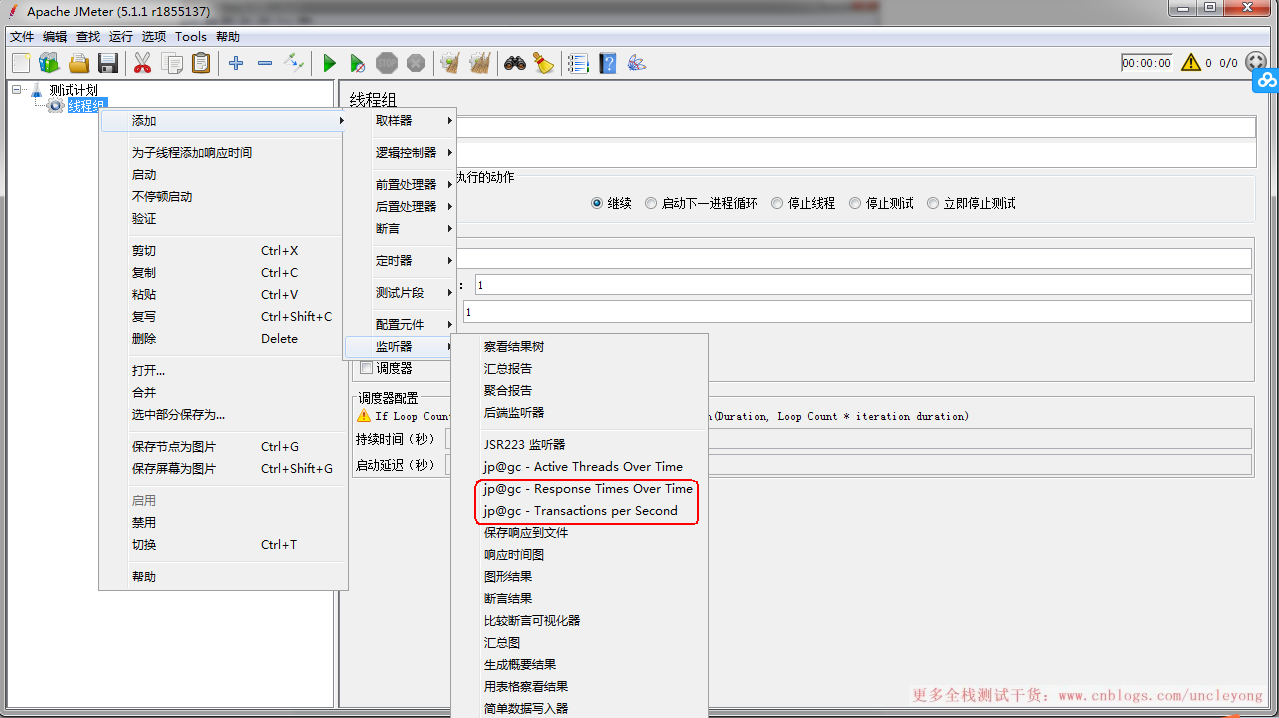Screen dimensions: 1279x718
Task: Click the Plugins Manager feather icon
Action: [x=636, y=63]
